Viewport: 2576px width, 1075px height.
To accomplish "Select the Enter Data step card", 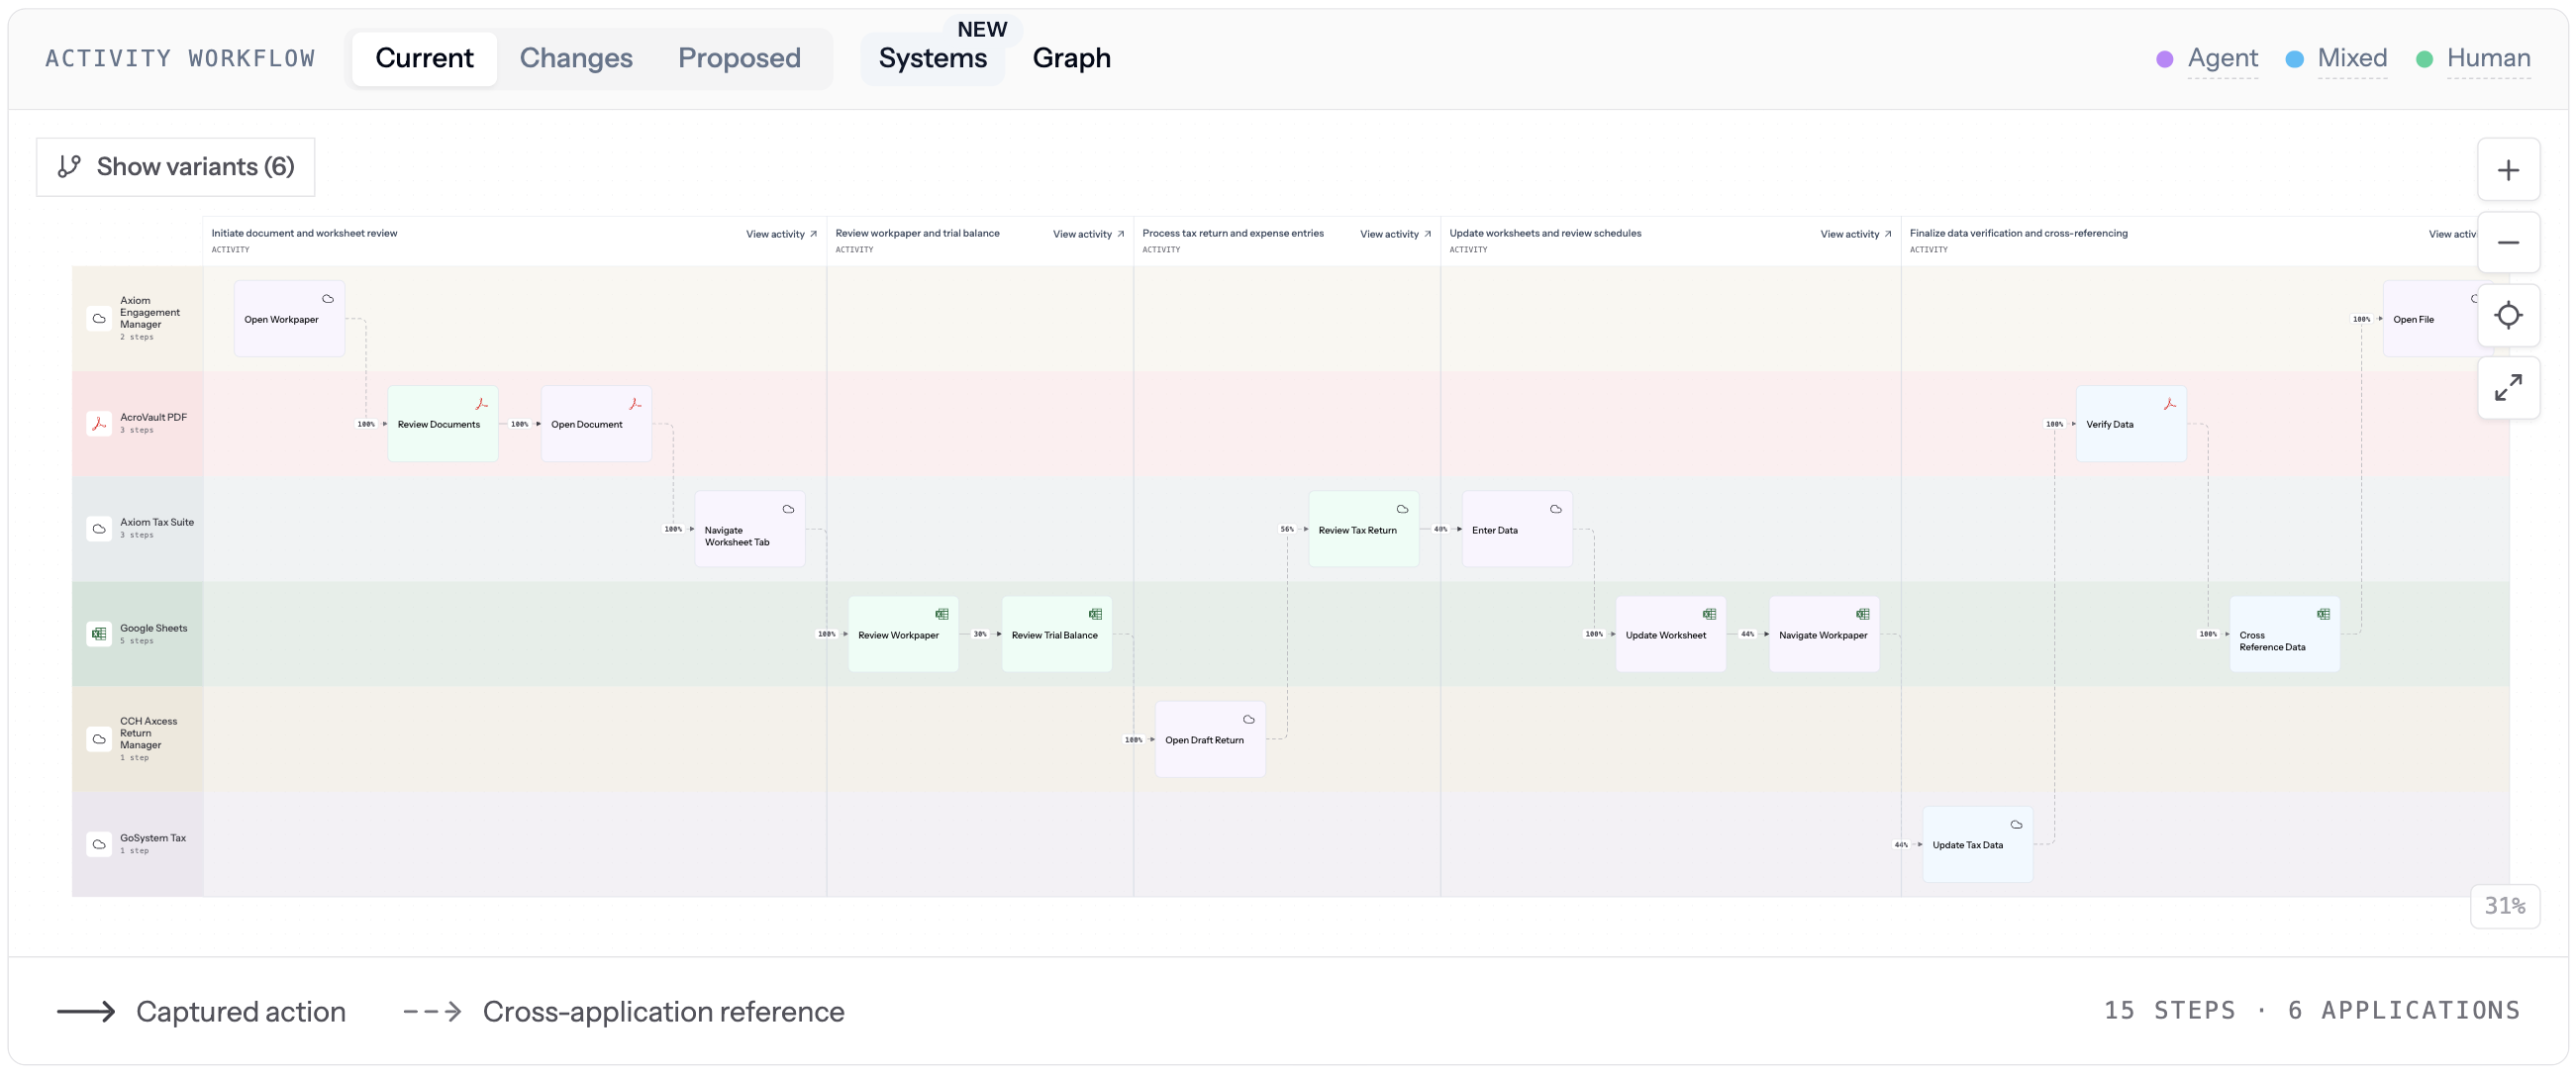I will tap(1517, 529).
